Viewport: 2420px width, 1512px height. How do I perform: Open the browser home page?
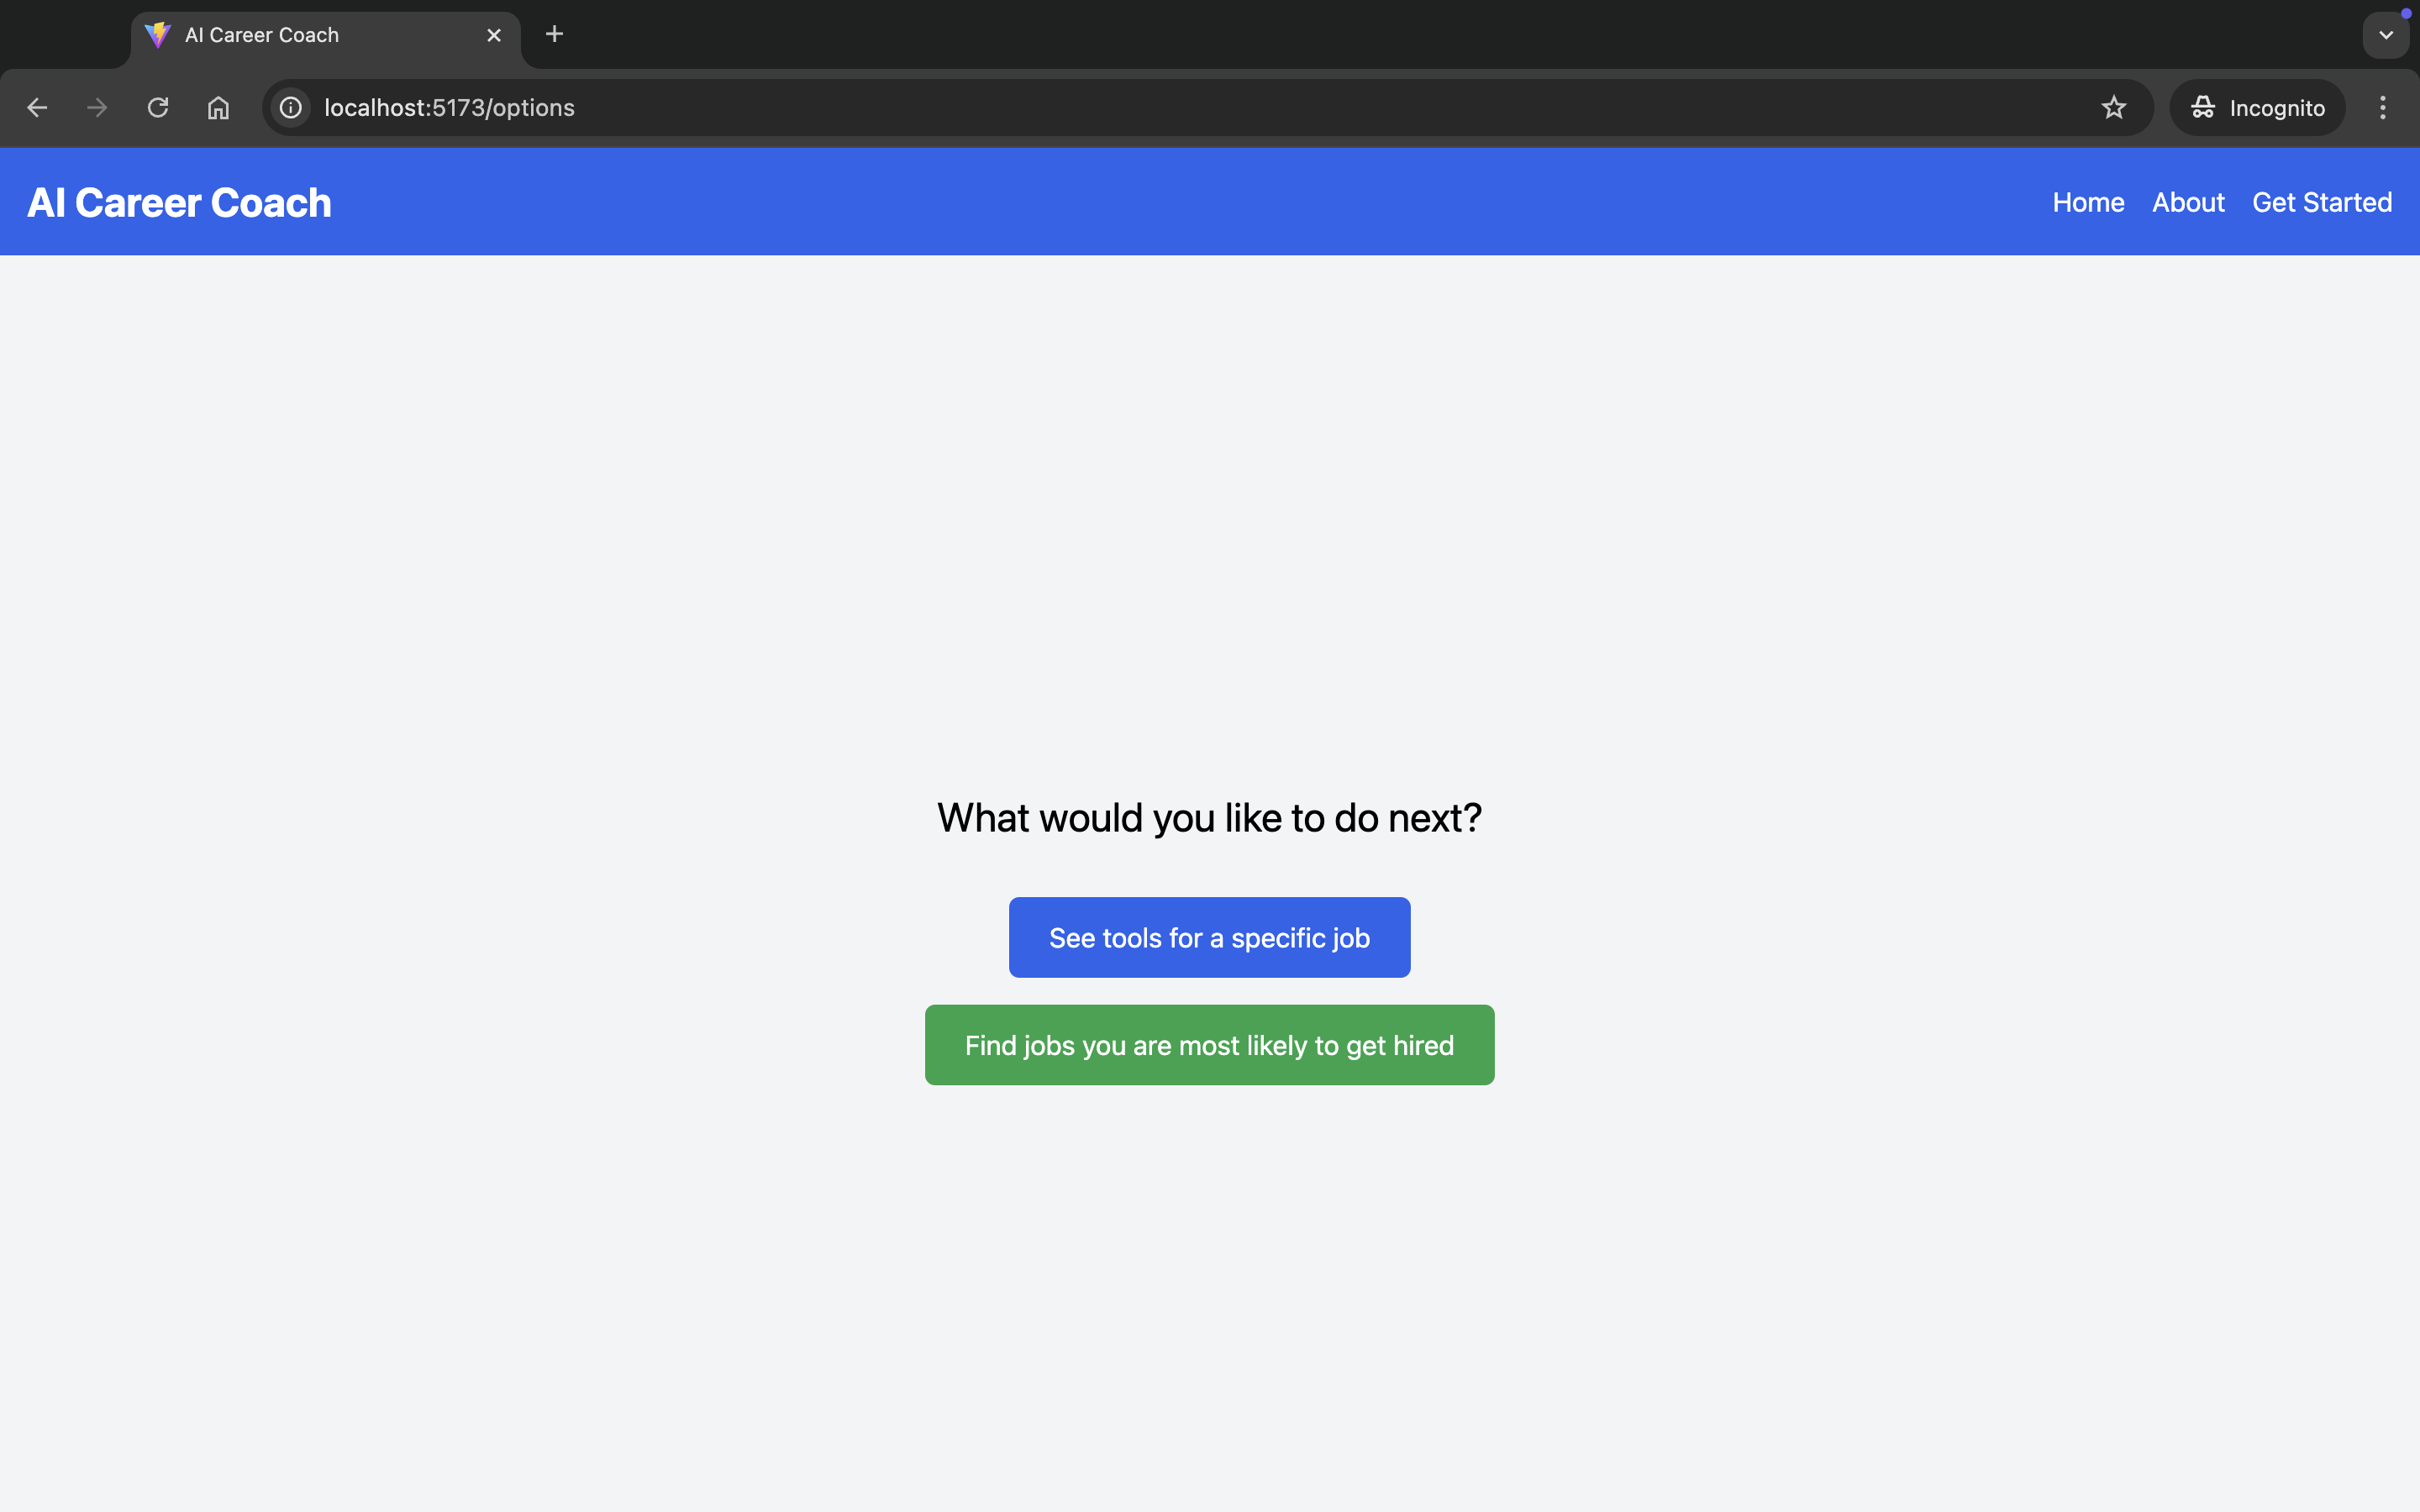218,108
